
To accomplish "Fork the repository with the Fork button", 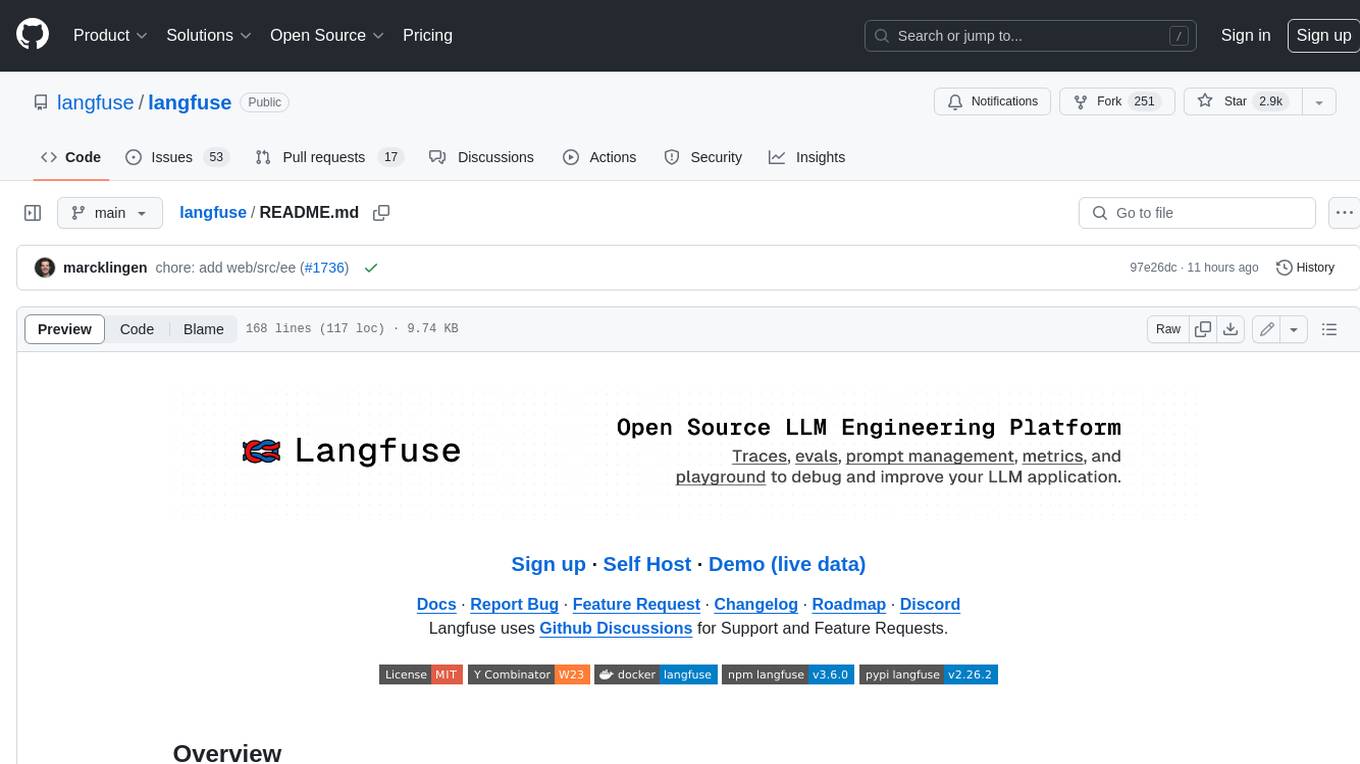I will pyautogui.click(x=1115, y=102).
